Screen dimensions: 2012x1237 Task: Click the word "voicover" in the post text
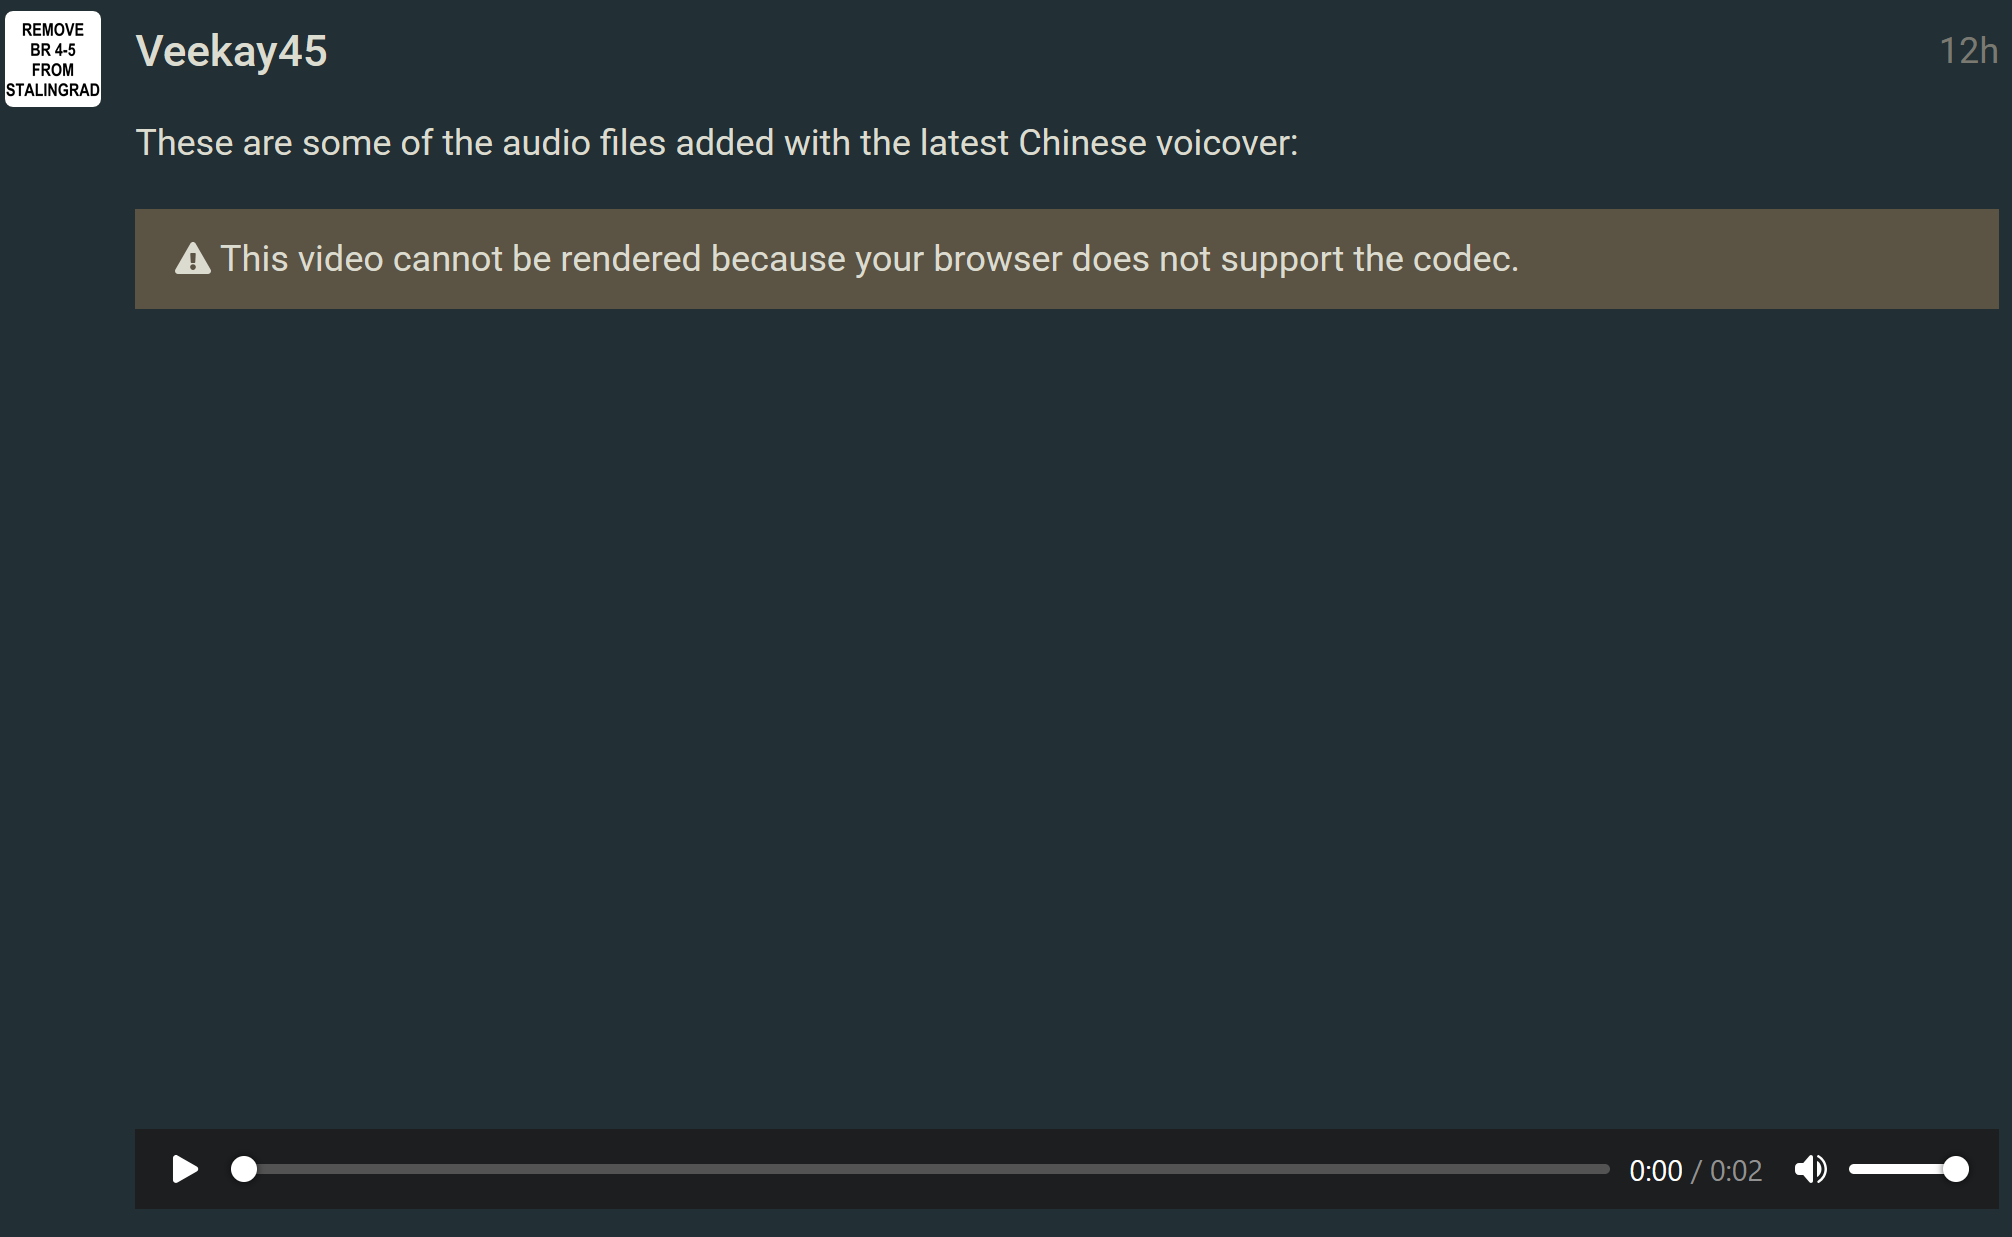point(1226,143)
